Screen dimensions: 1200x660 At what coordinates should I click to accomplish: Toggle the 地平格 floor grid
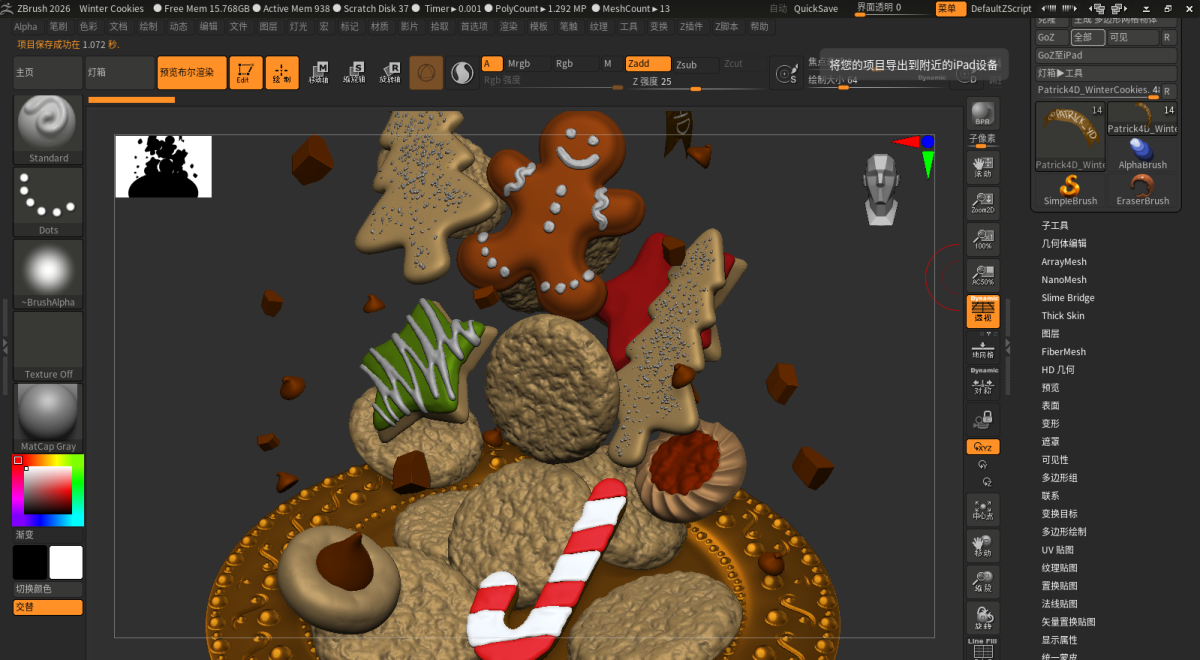coord(983,349)
